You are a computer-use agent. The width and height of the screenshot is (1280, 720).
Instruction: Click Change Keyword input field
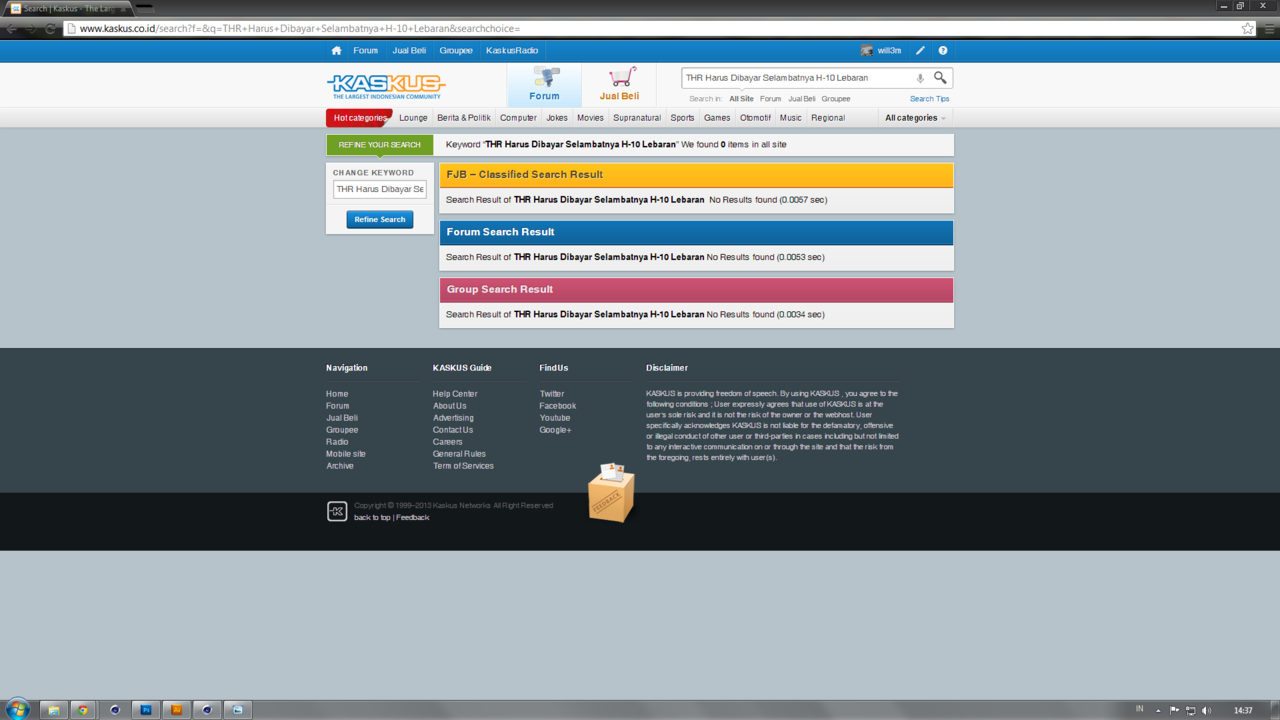380,189
